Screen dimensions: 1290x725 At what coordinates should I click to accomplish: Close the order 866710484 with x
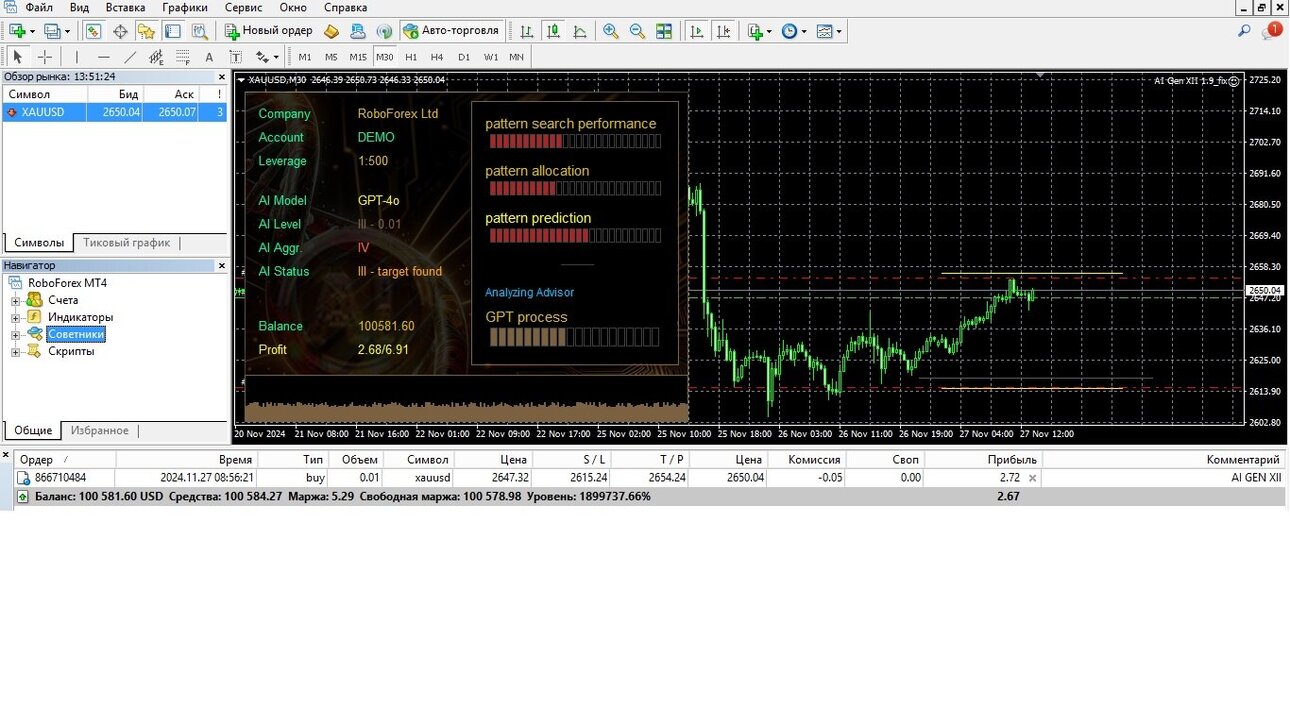[x=1033, y=478]
